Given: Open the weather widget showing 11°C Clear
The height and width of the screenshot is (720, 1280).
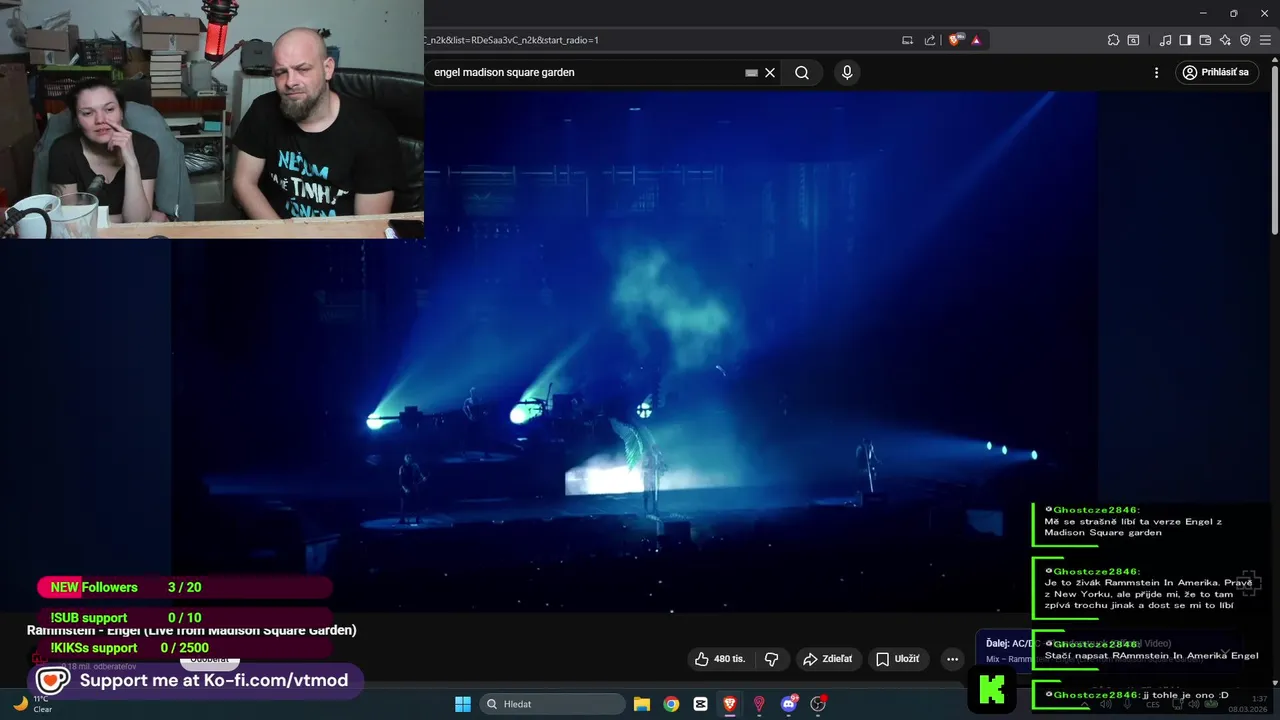Looking at the screenshot, I should (32, 704).
